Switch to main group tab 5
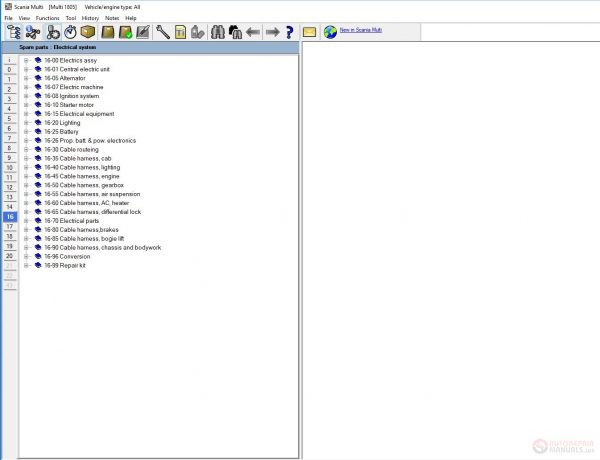600x460 pixels. click(x=10, y=119)
